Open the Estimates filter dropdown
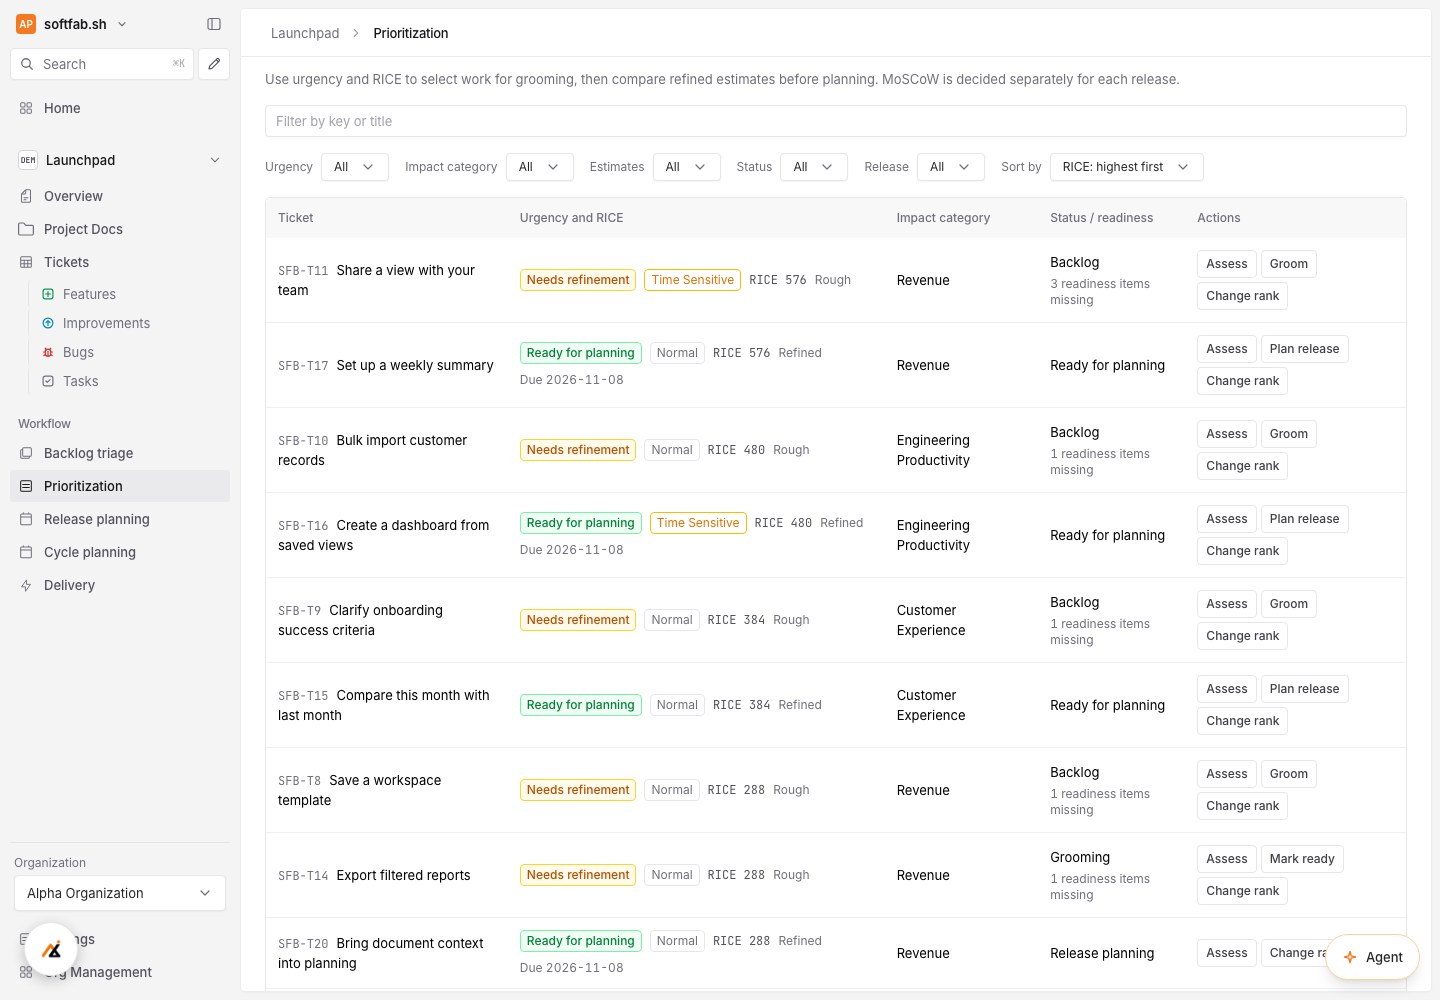The image size is (1440, 1000). click(x=686, y=167)
